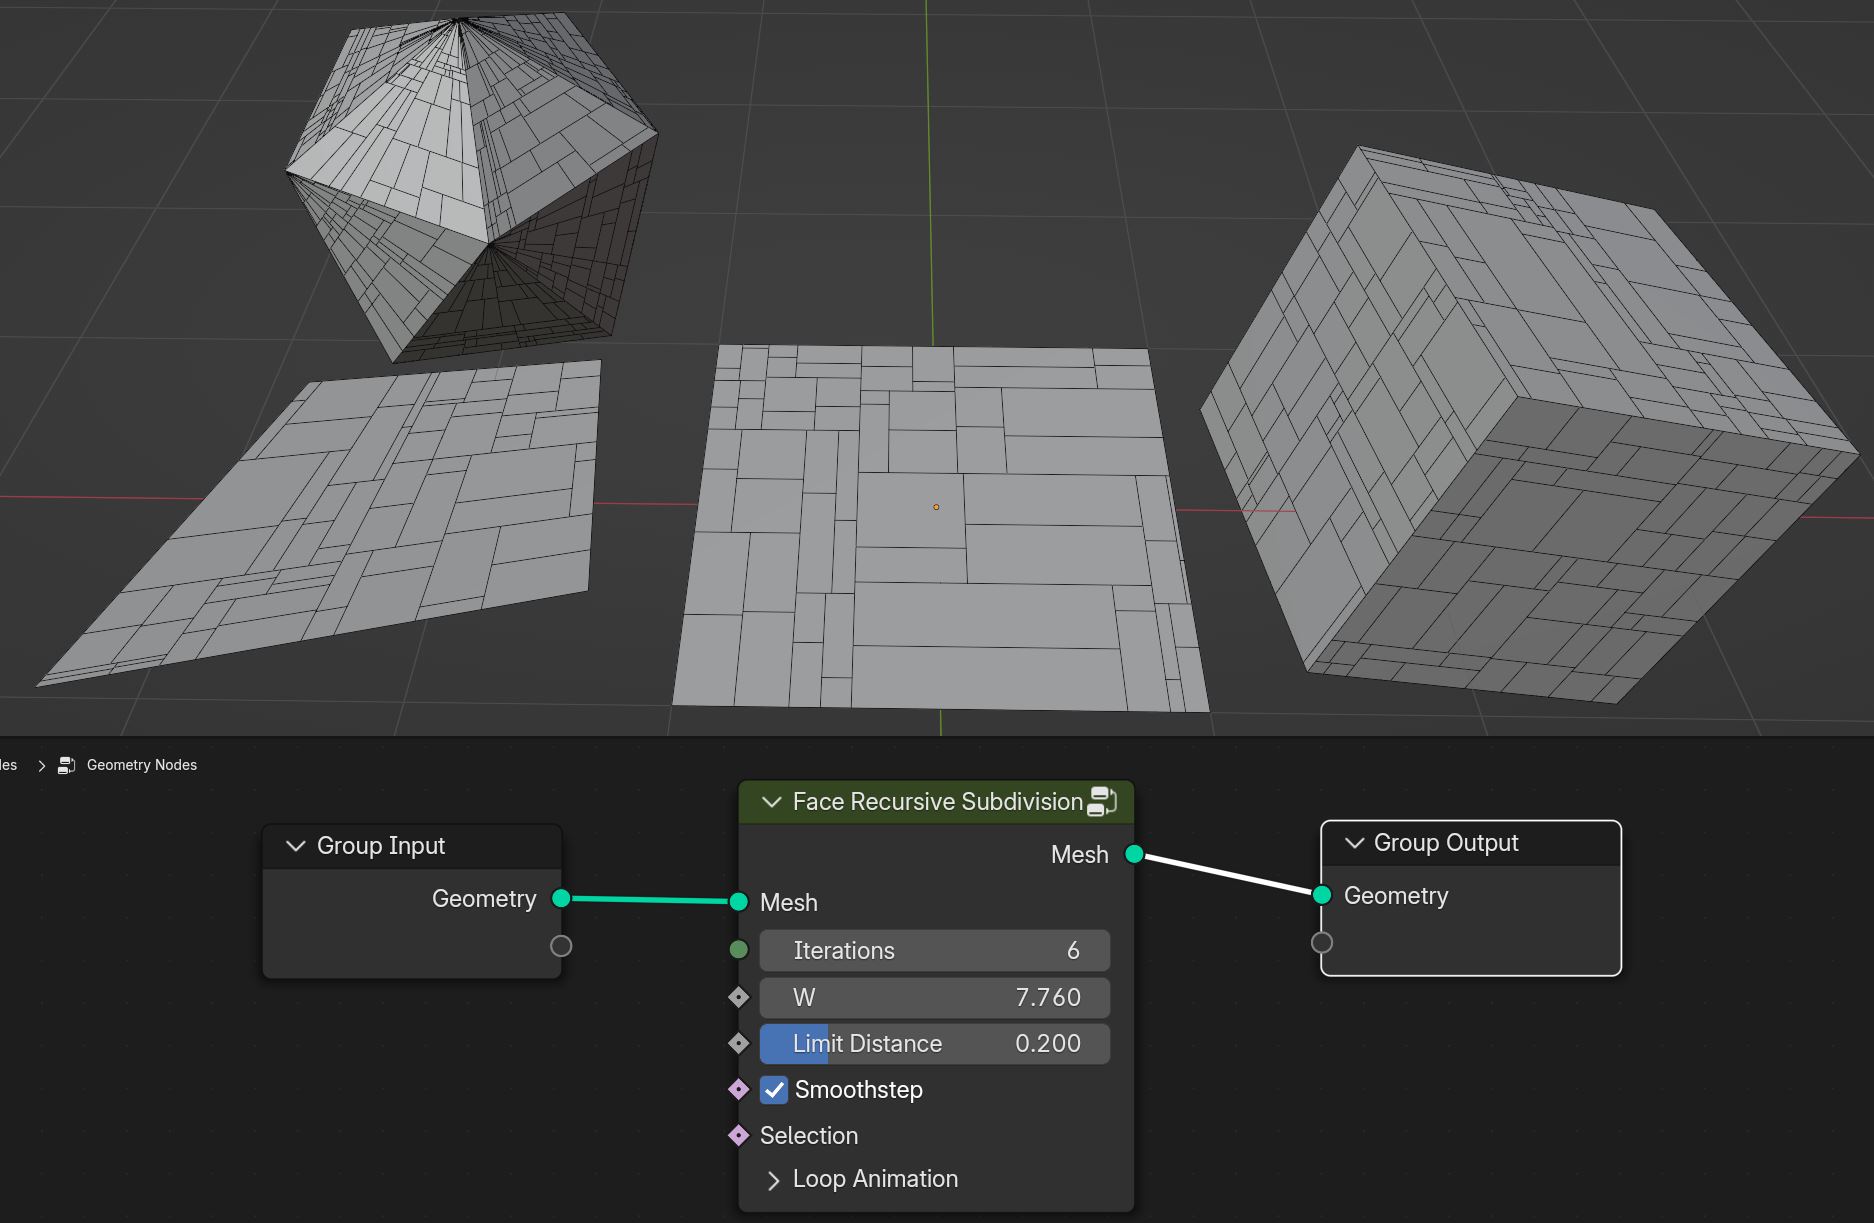The width and height of the screenshot is (1874, 1223).
Task: Click the empty input socket on Group Output
Action: click(x=1322, y=942)
